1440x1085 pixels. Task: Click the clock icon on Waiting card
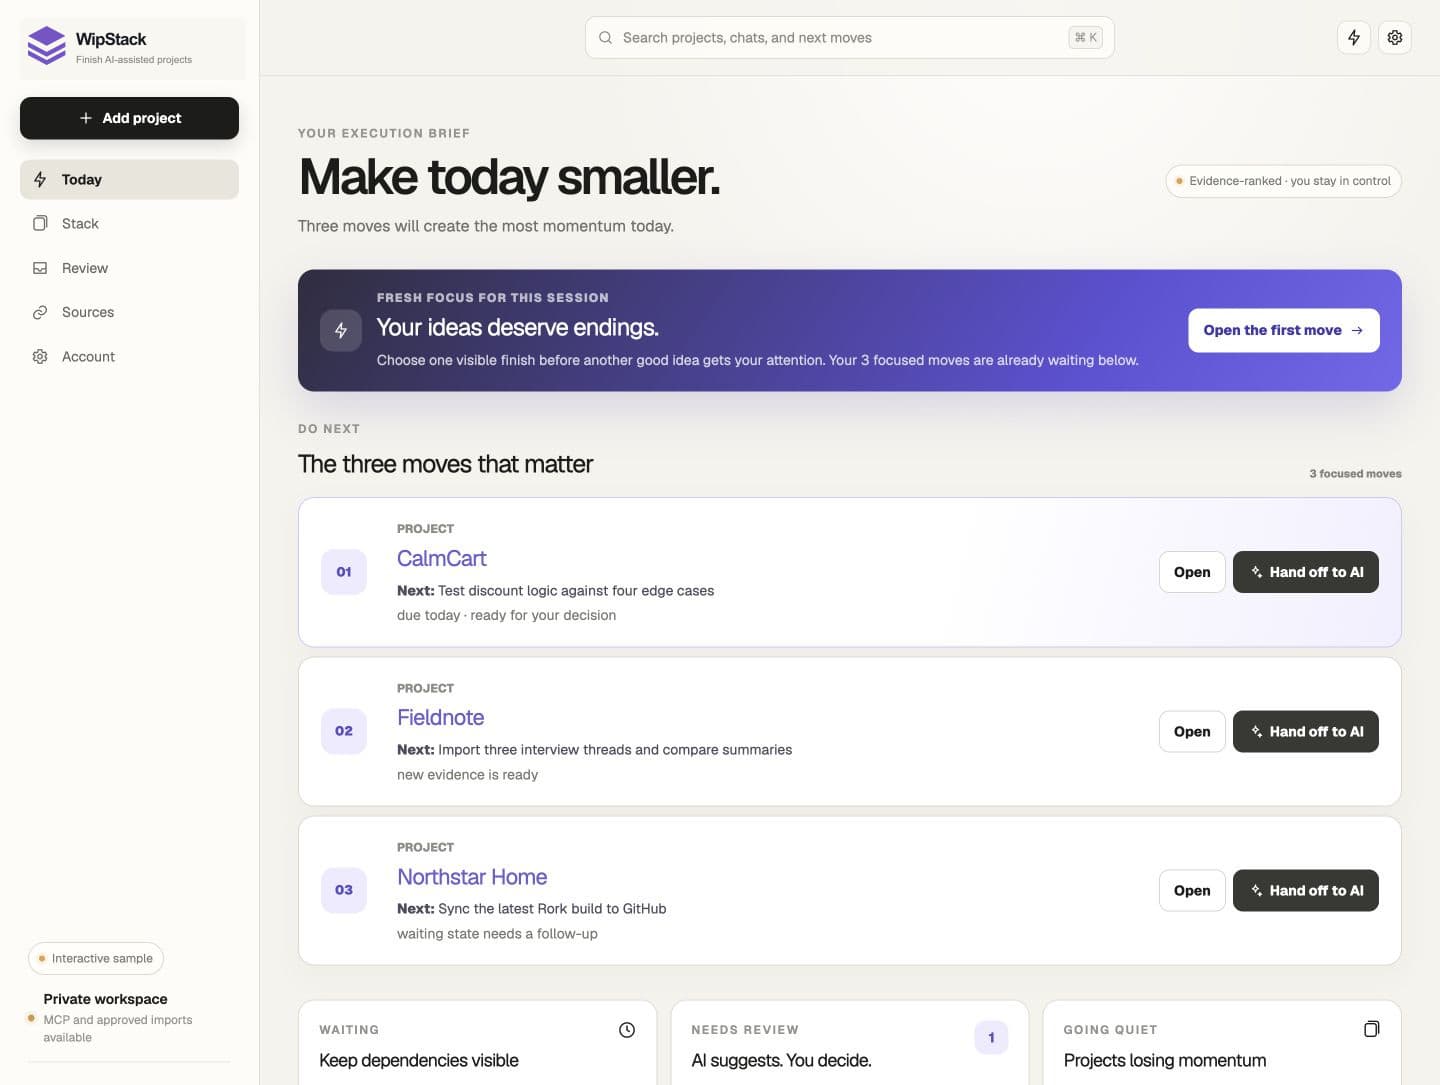627,1030
